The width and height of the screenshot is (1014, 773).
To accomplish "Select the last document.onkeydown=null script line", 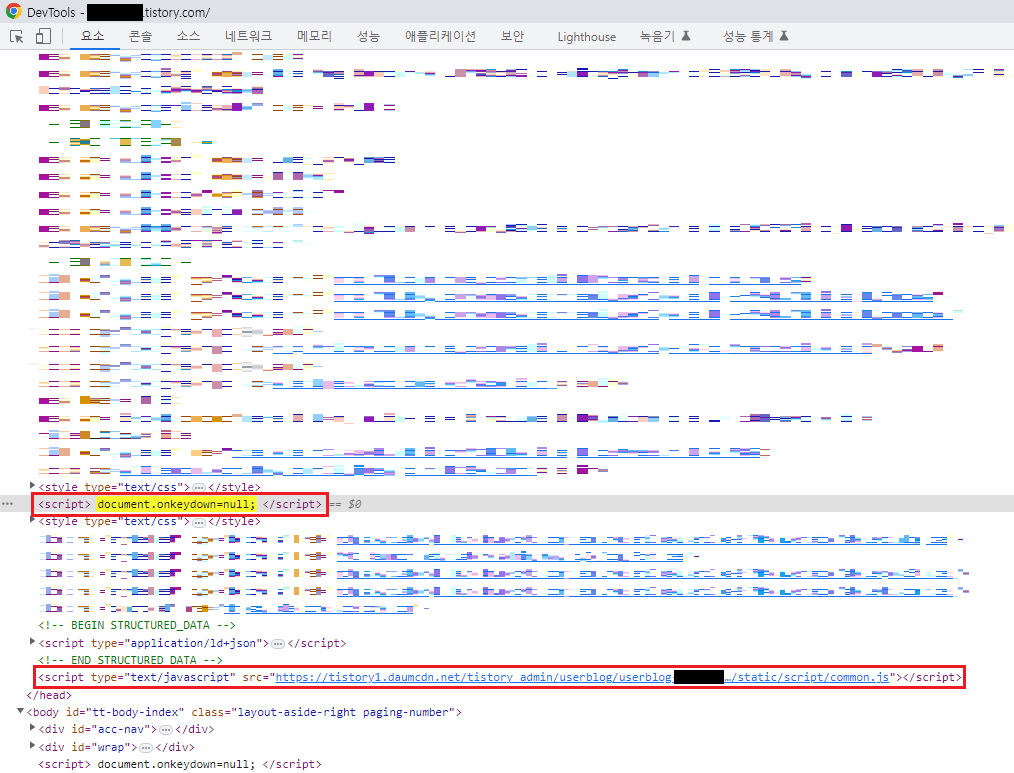I will (x=180, y=764).
